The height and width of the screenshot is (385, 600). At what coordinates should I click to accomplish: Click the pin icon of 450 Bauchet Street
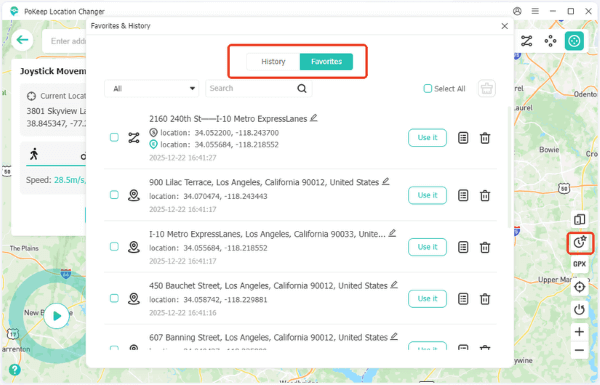coord(134,299)
